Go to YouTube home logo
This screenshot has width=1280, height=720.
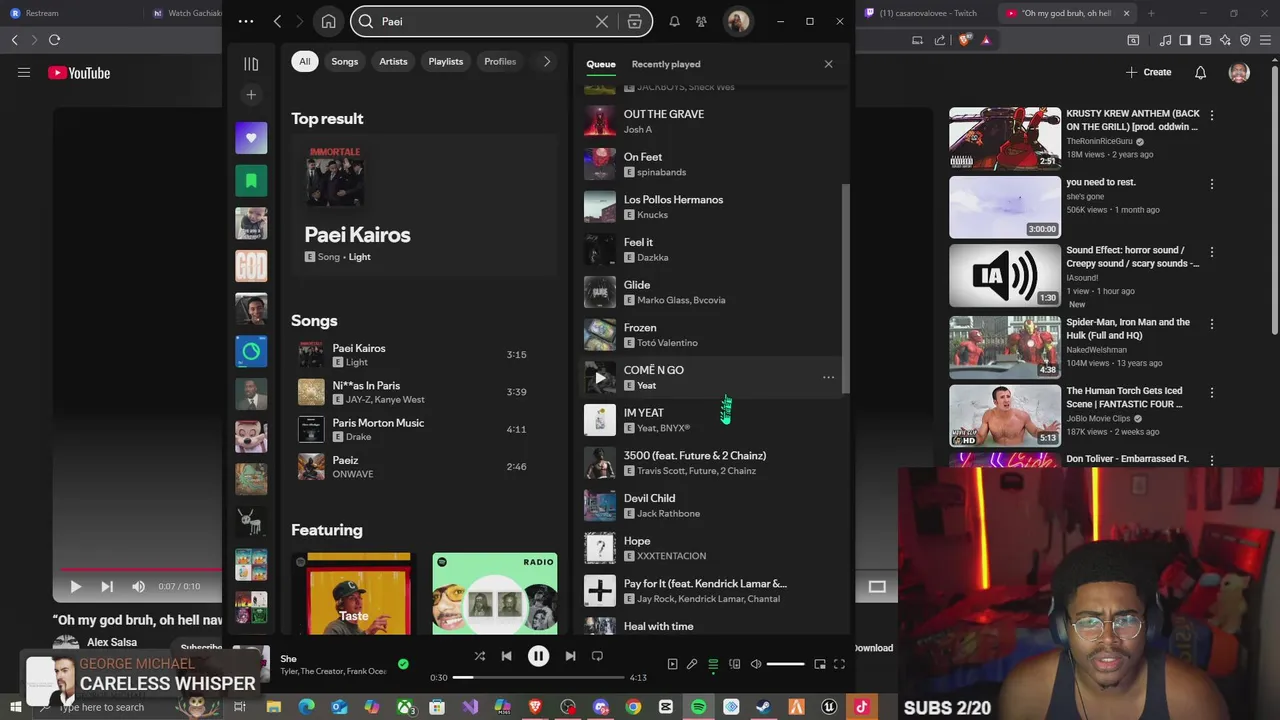pos(79,73)
